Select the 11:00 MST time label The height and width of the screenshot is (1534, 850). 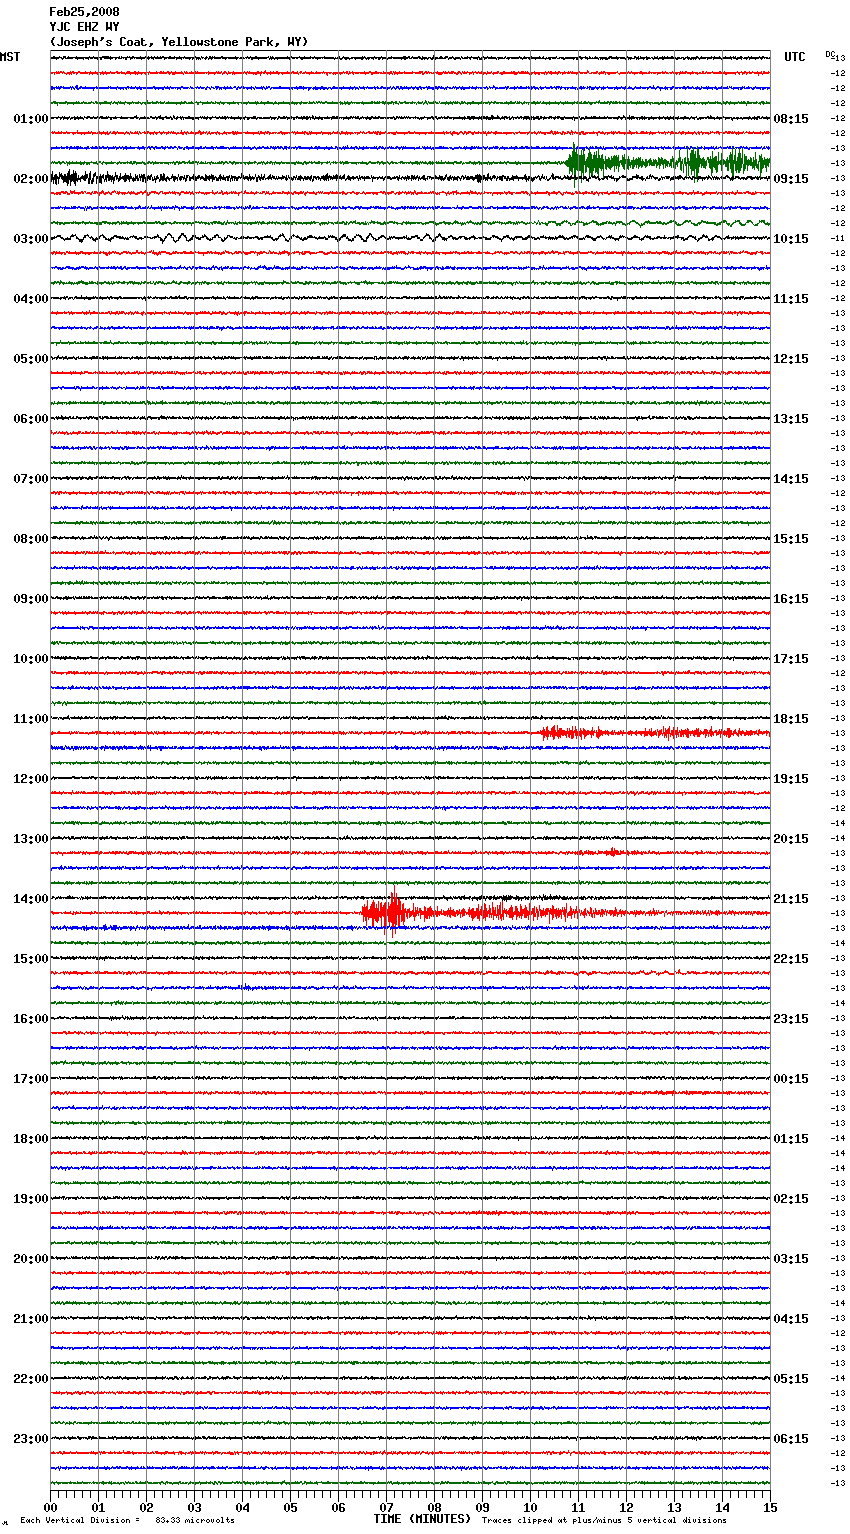pos(31,719)
